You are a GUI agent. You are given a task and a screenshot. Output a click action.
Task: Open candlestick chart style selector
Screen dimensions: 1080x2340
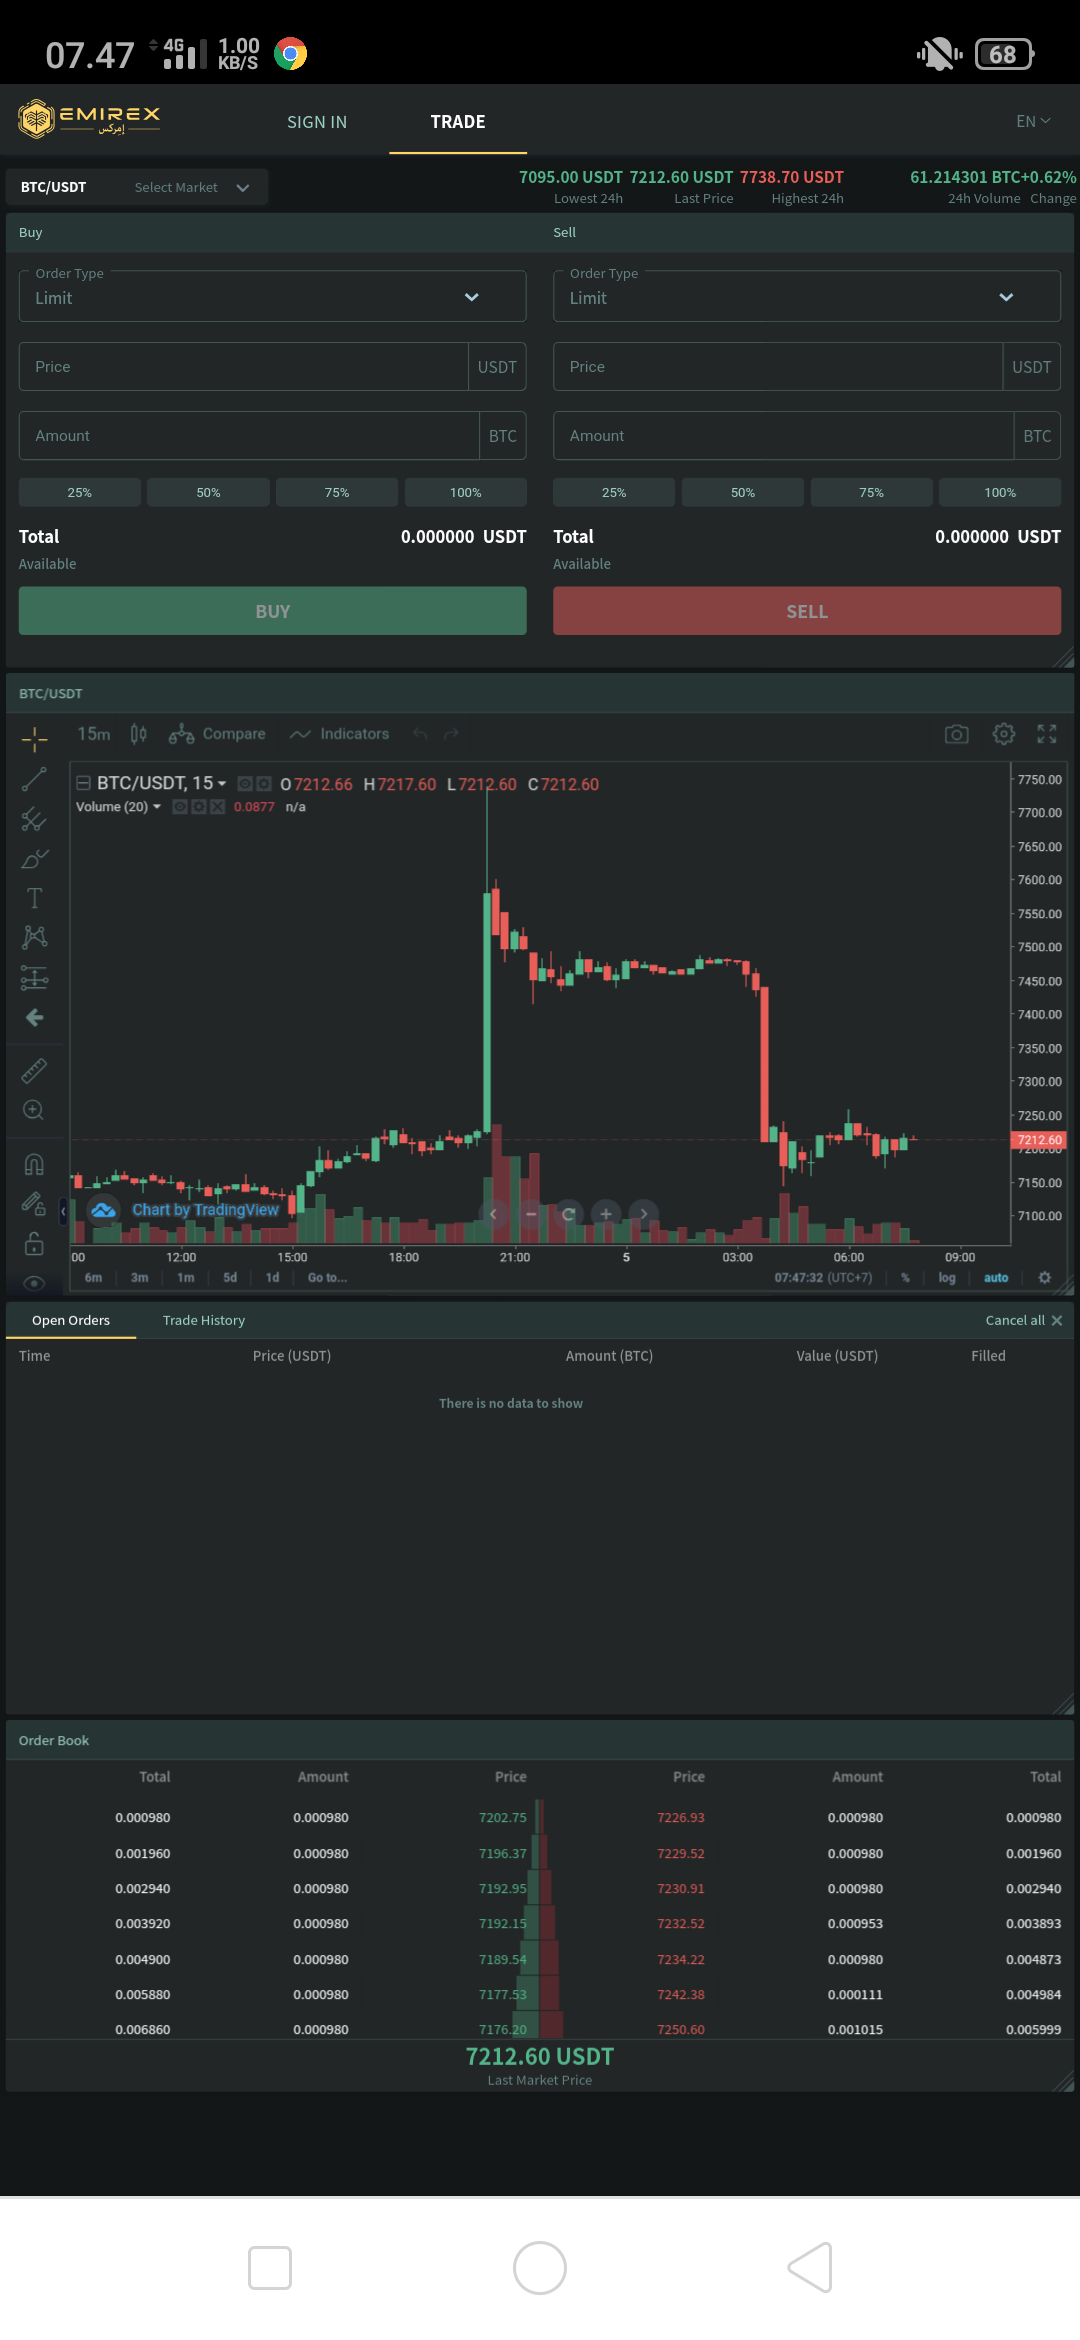click(139, 734)
